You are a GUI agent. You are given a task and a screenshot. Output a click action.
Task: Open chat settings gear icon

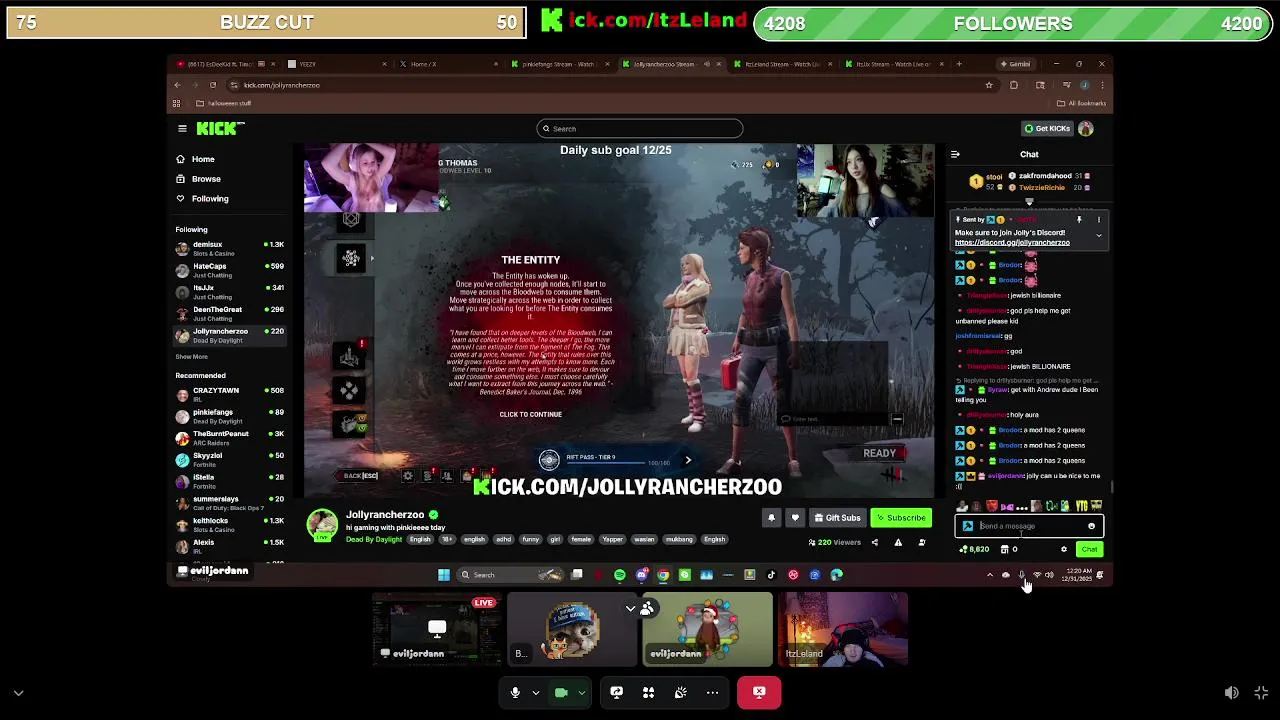click(x=1064, y=549)
